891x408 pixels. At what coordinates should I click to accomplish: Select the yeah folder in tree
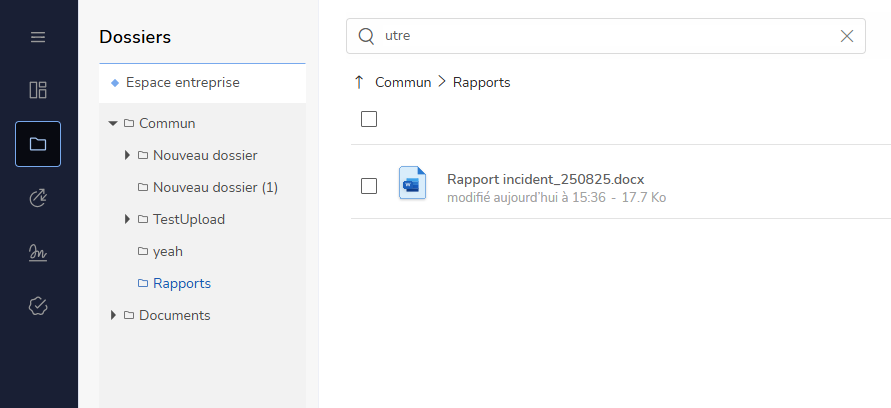click(167, 251)
